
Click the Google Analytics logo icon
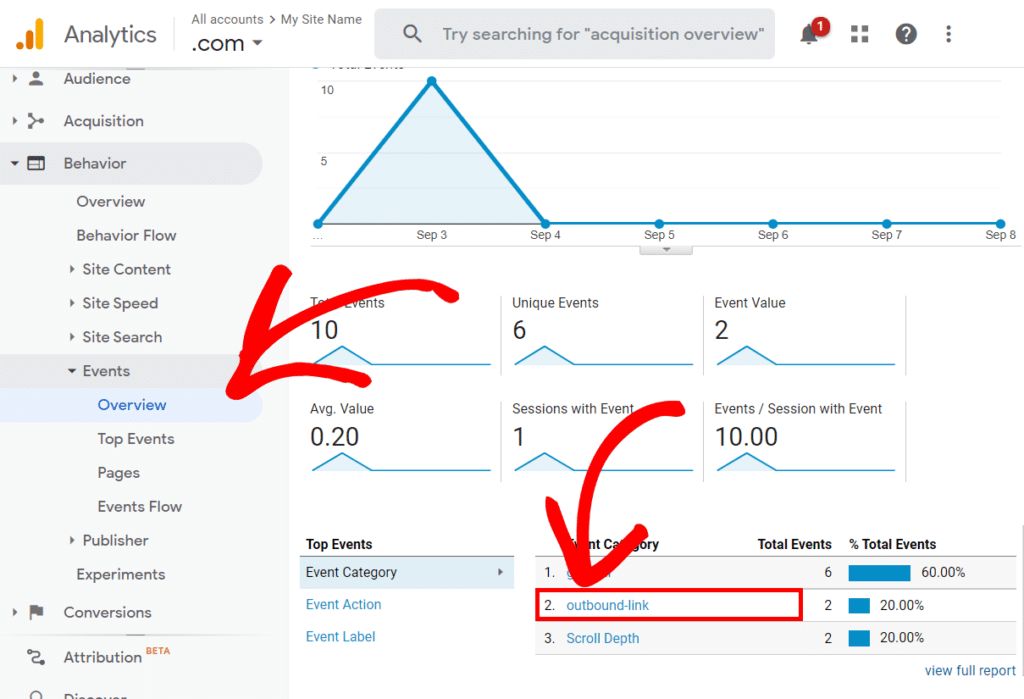29,33
